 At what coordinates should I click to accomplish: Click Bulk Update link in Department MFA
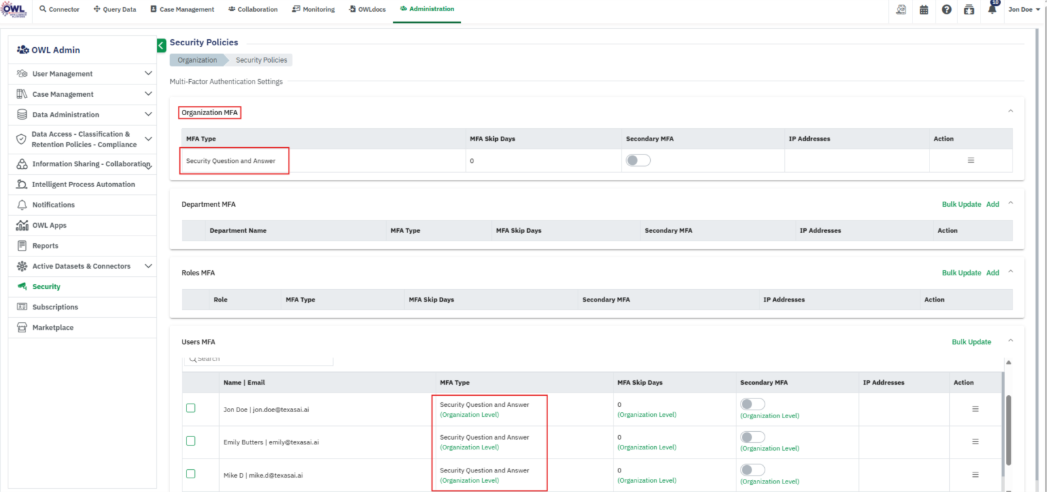[961, 204]
